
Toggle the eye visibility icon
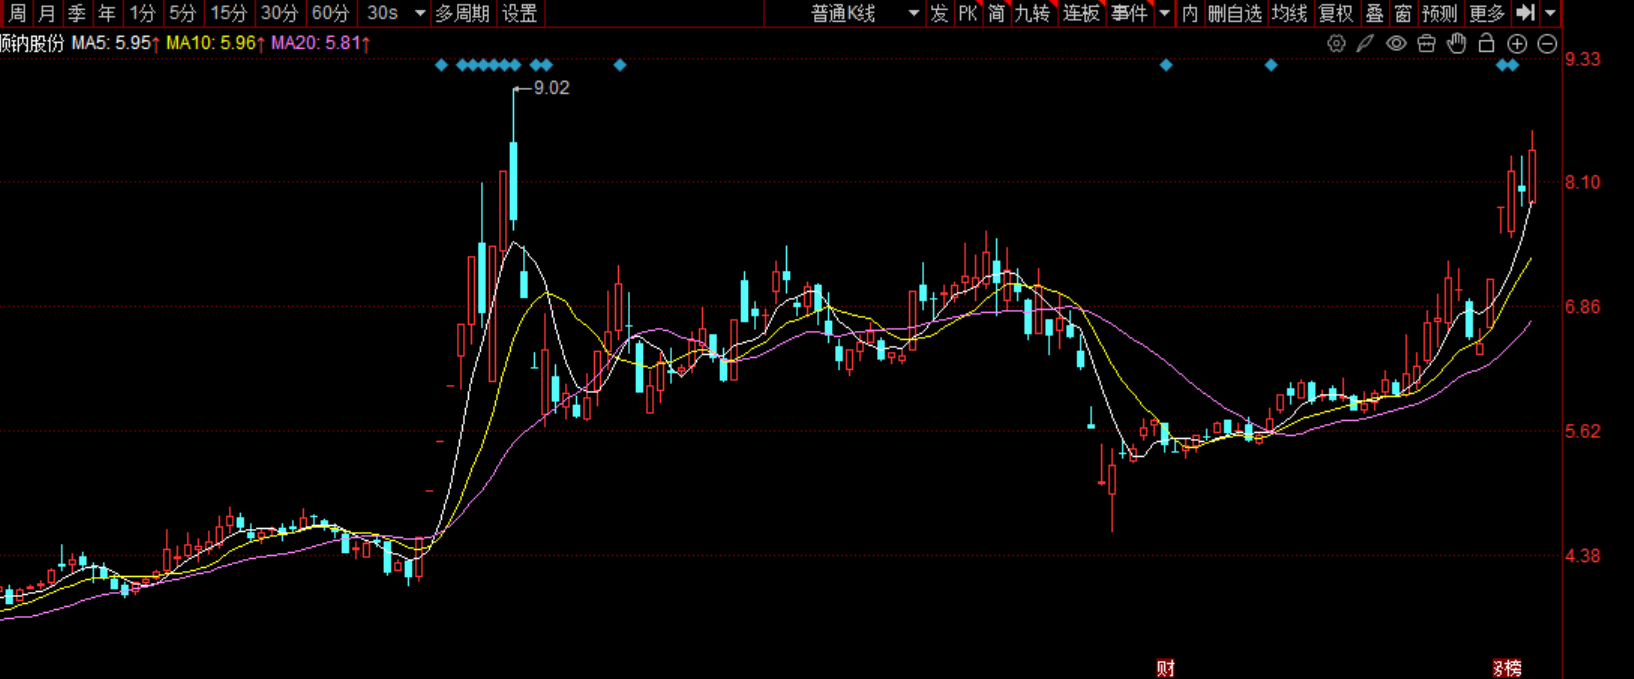coord(1396,44)
